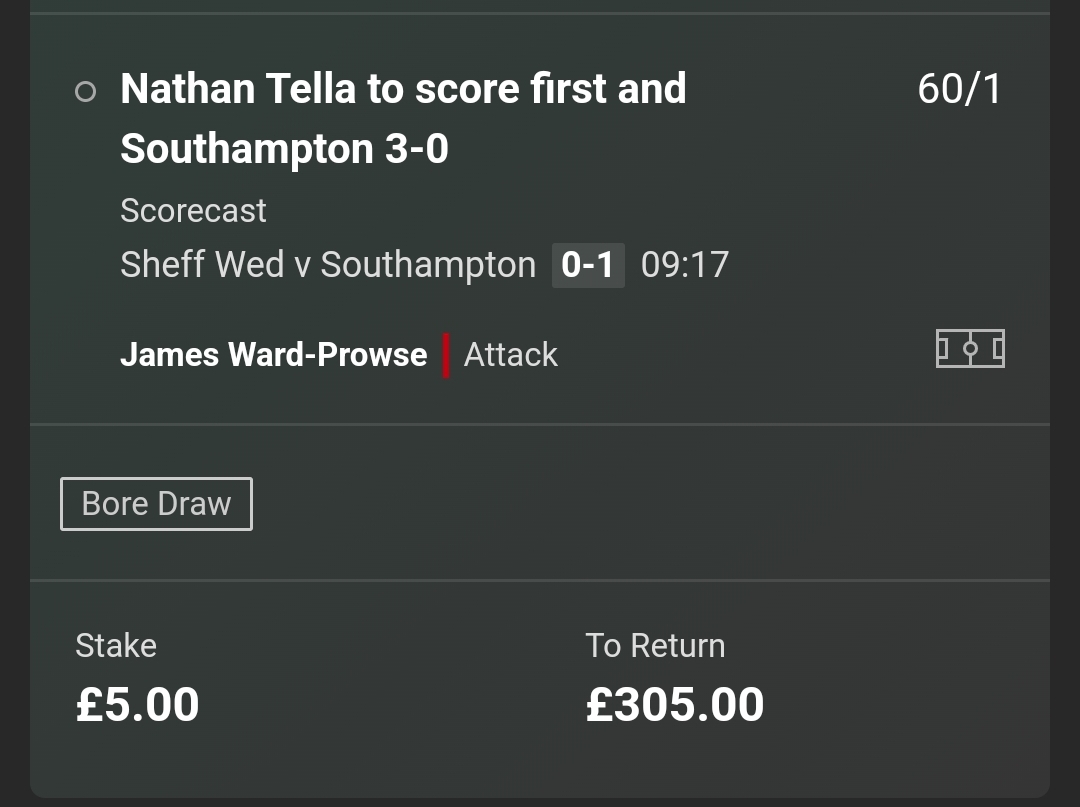Open the Sheff Wed v Southampton match
The width and height of the screenshot is (1080, 807).
pos(327,265)
